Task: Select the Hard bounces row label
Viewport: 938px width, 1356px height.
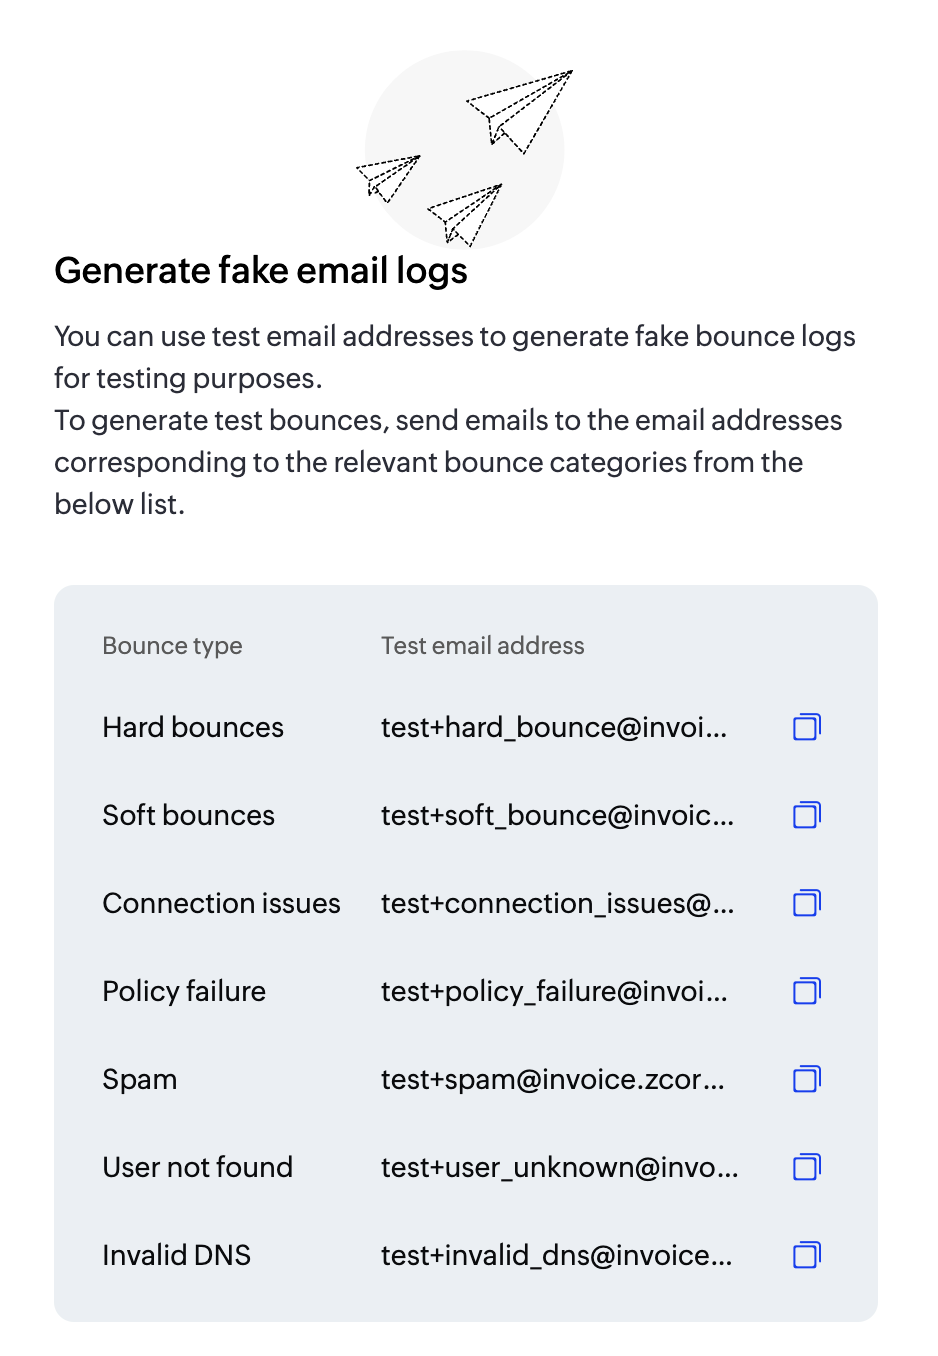Action: (x=192, y=727)
